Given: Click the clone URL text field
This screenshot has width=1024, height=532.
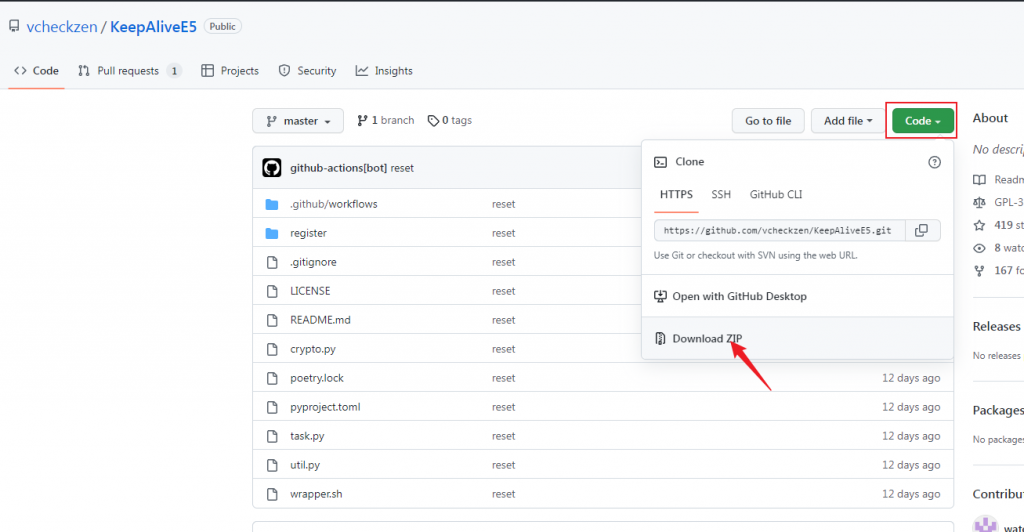Looking at the screenshot, I should pos(779,230).
